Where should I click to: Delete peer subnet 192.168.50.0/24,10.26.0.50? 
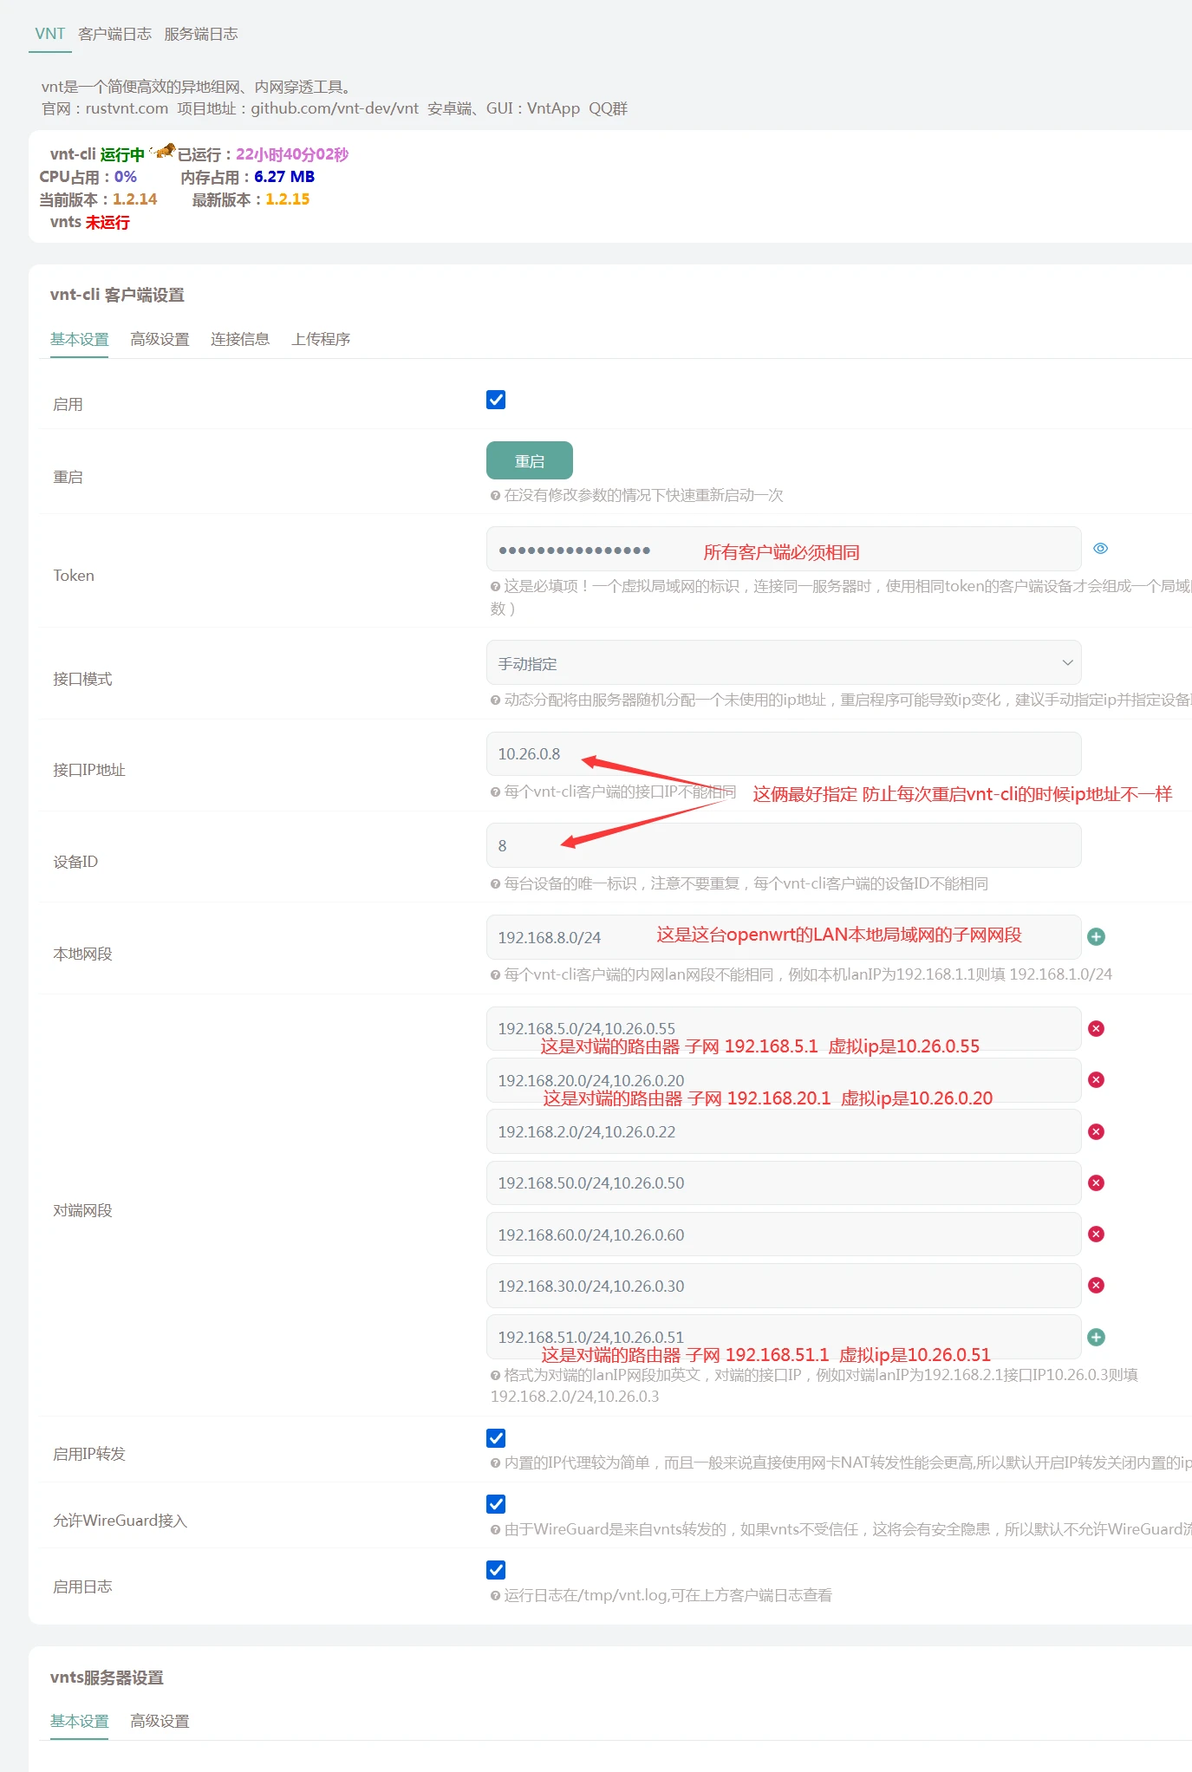tap(1096, 1182)
